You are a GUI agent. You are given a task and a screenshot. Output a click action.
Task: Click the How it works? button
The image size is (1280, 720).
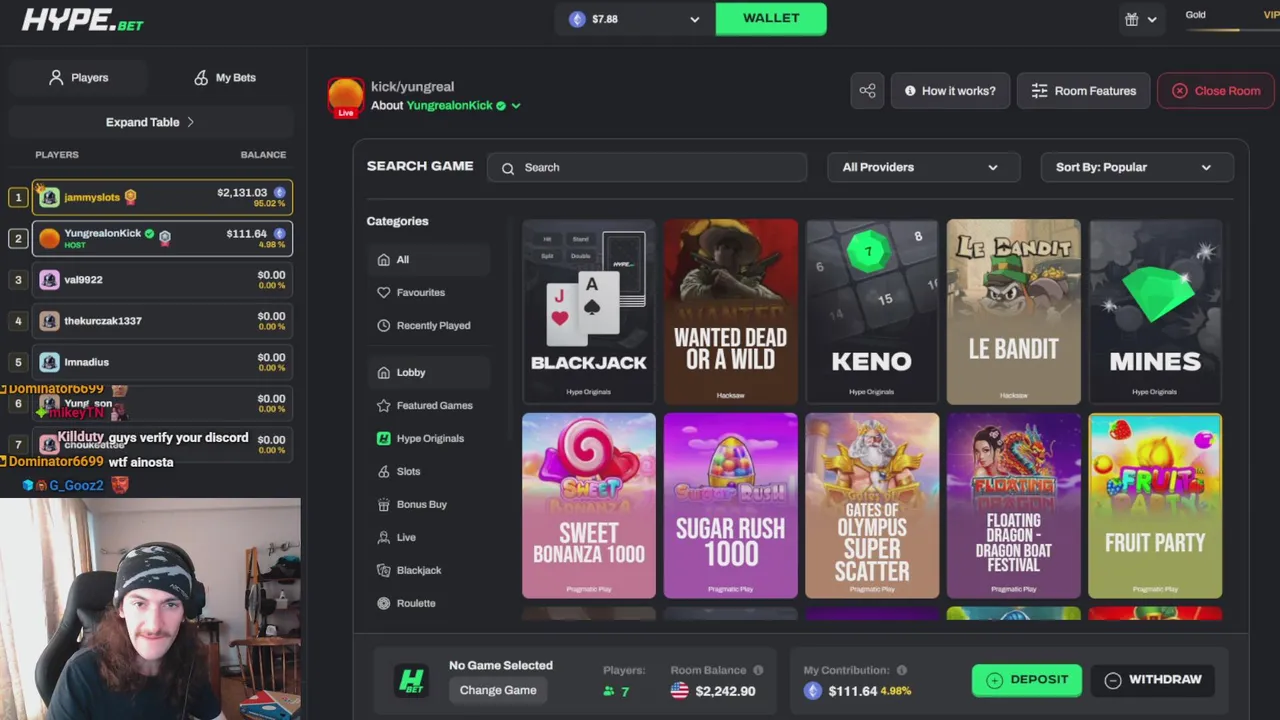pos(950,91)
